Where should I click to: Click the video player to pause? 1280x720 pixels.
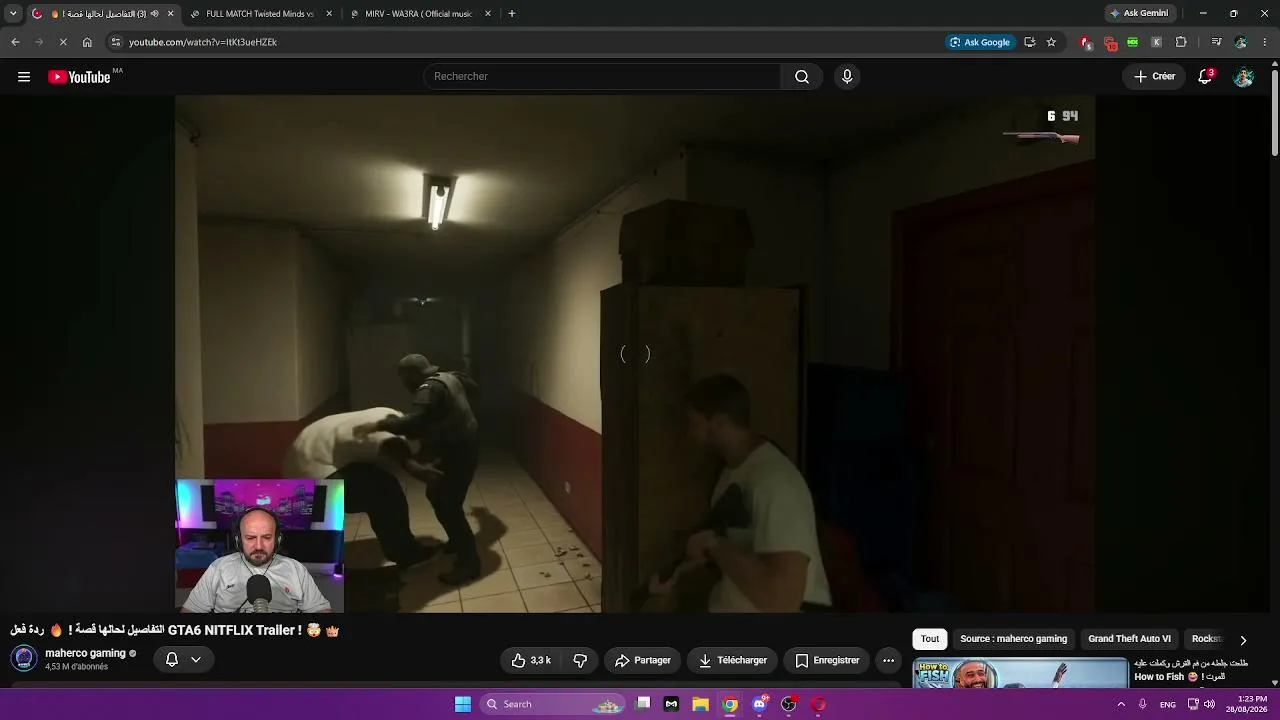[635, 354]
